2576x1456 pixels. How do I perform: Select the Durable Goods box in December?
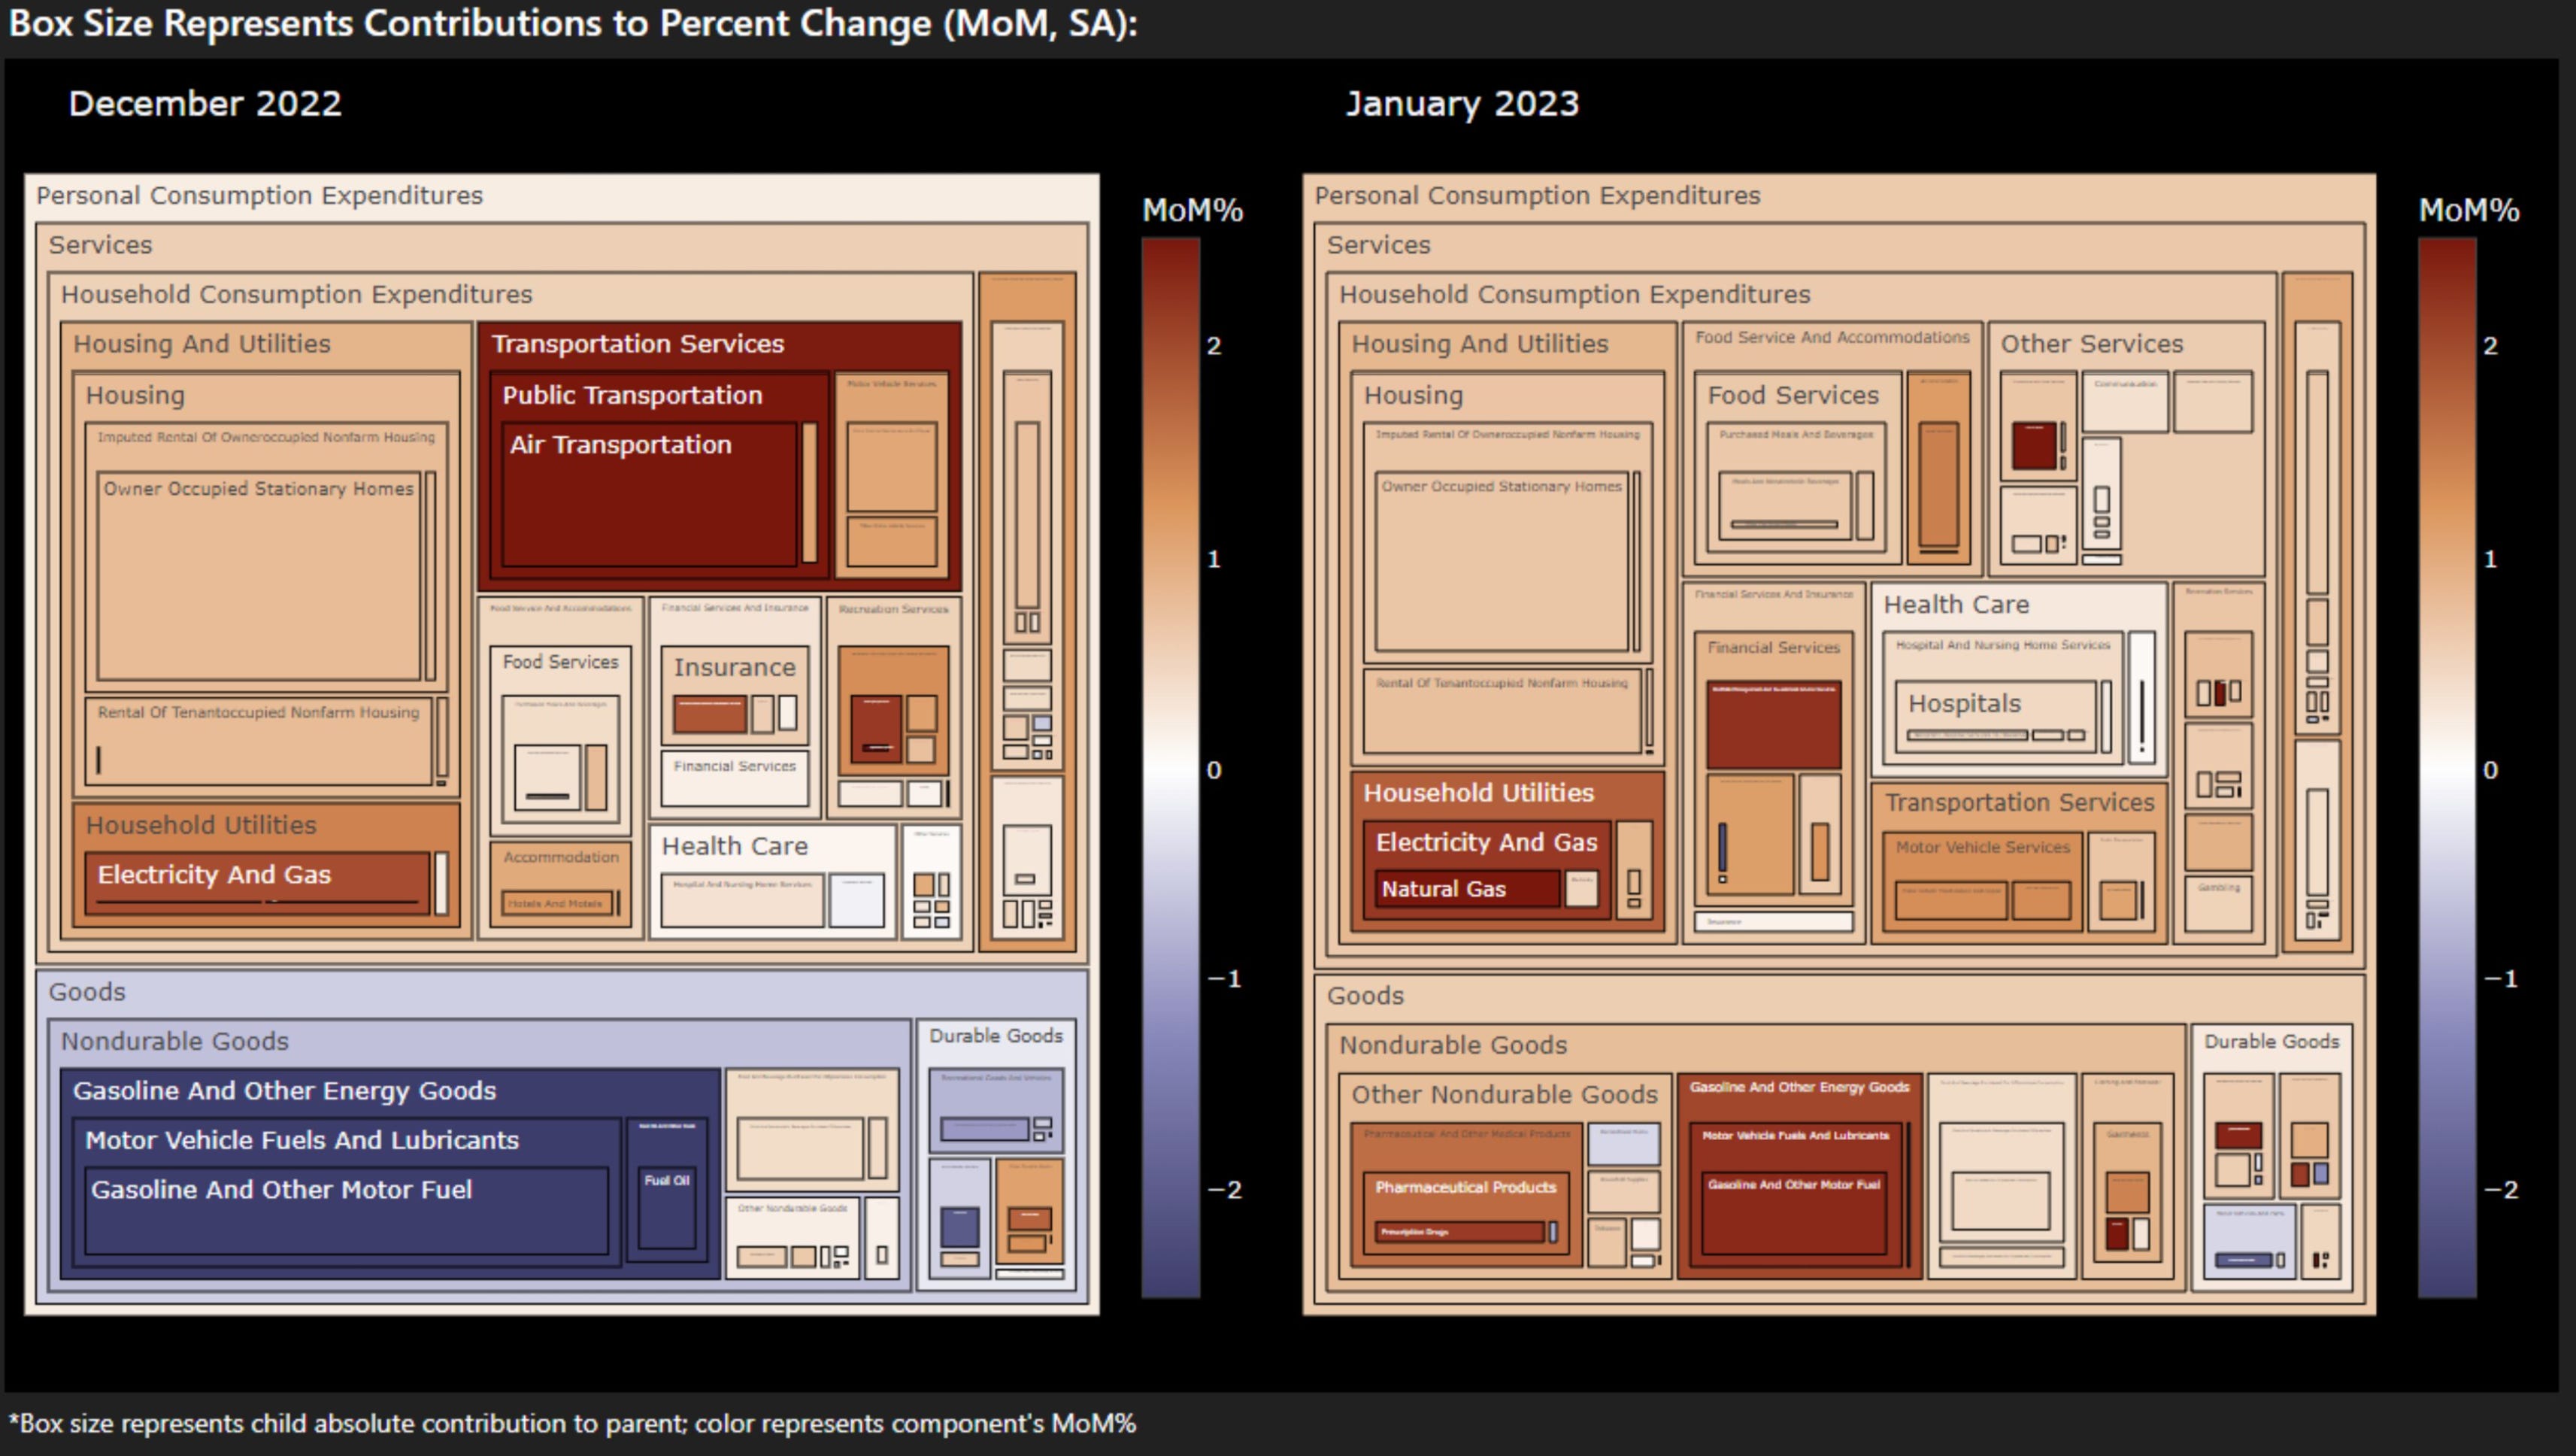pos(995,1036)
